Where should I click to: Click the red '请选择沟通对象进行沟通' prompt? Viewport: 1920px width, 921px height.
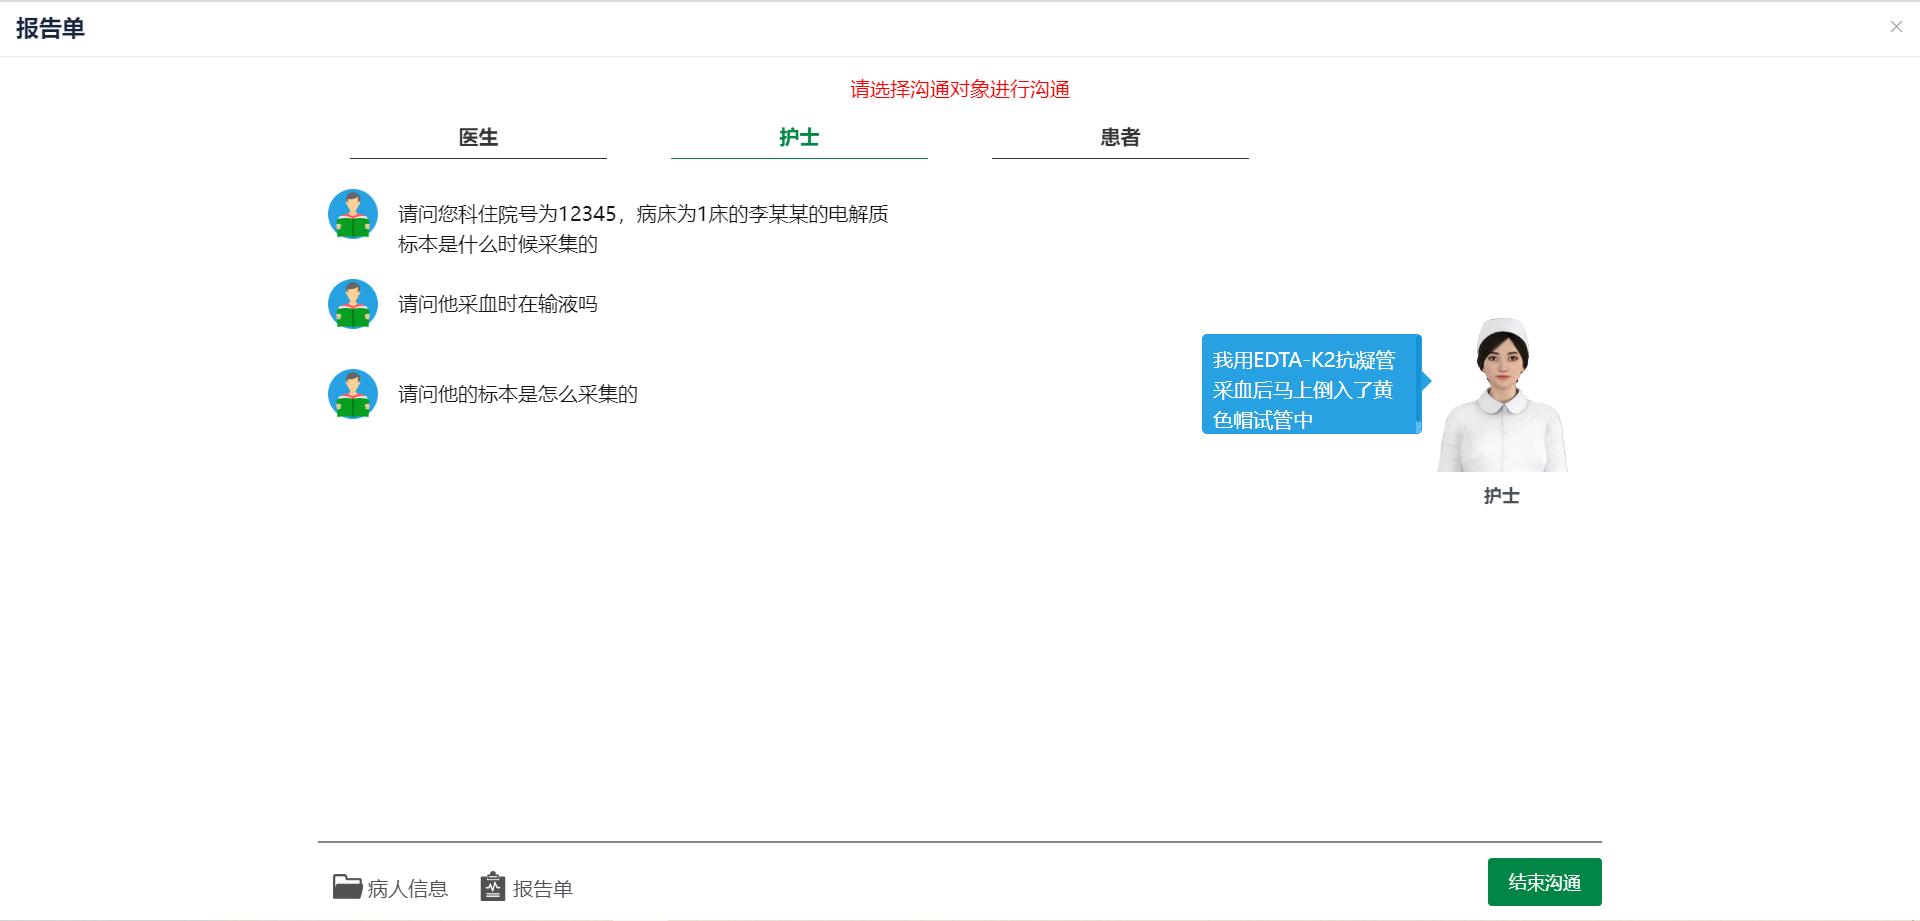959,90
